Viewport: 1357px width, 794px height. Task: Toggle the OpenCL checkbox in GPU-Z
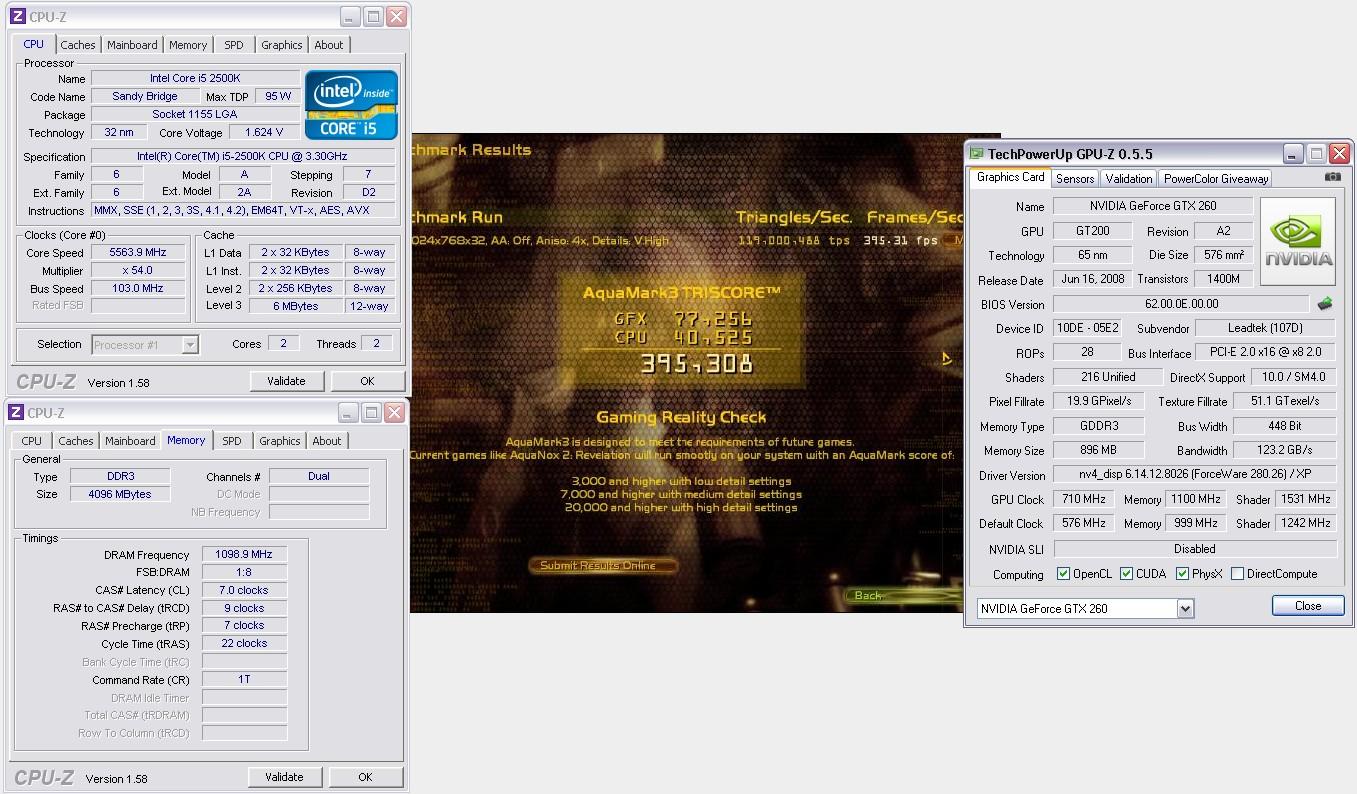tap(1064, 574)
